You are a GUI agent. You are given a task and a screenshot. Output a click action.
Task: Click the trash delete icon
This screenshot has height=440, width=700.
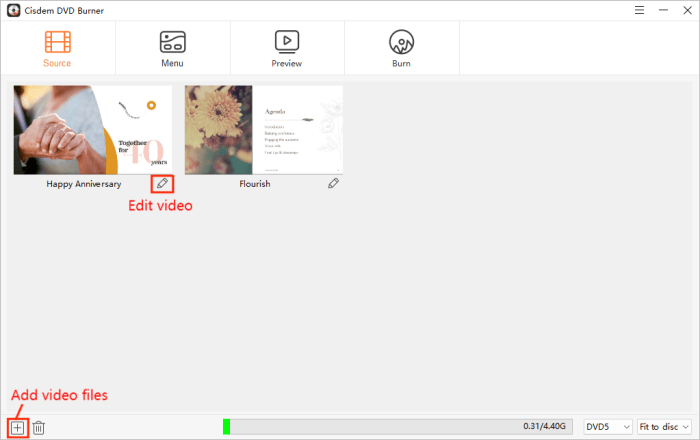(x=39, y=427)
